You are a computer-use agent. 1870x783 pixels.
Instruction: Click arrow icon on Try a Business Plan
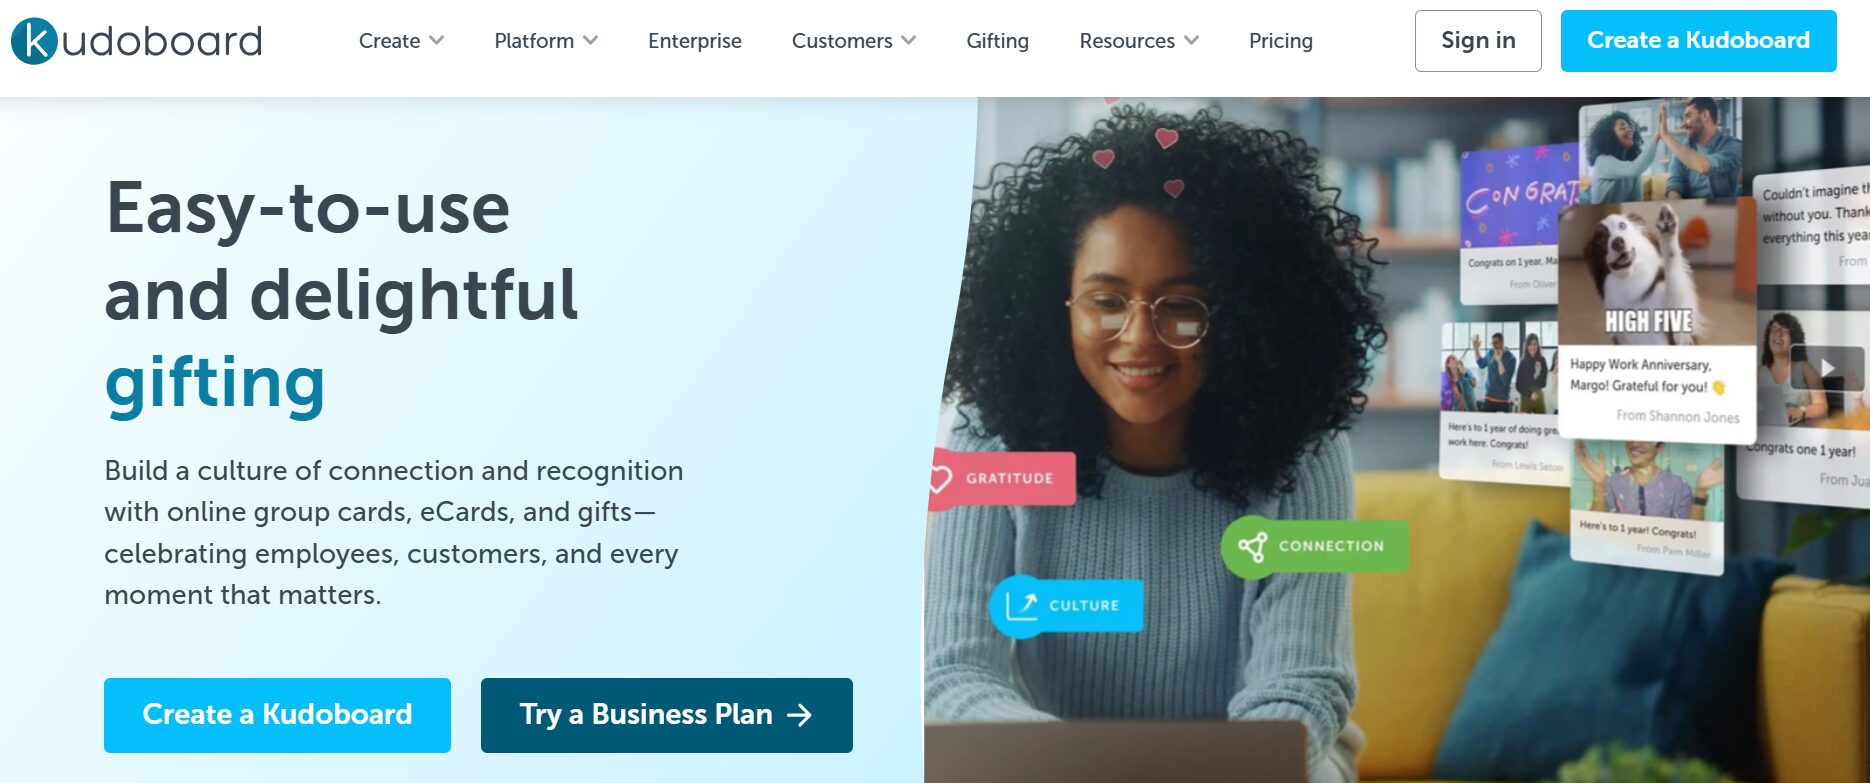pos(799,715)
